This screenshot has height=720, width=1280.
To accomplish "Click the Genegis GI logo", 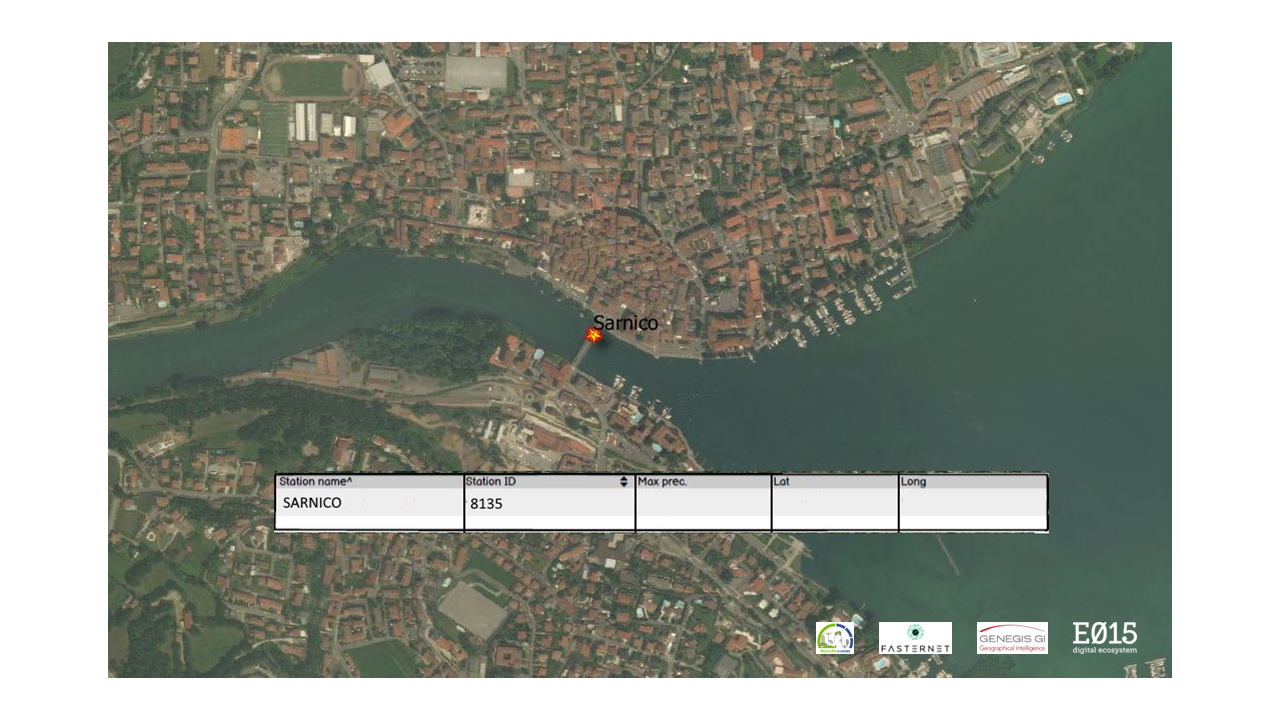I will [1012, 638].
